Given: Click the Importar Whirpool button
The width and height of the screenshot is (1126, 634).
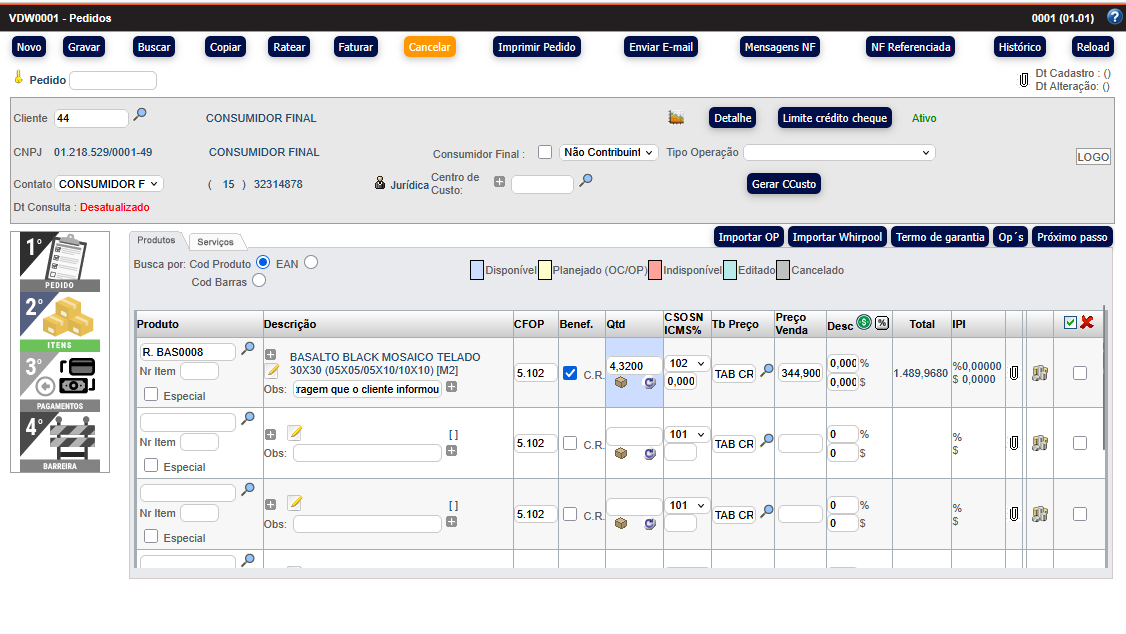Looking at the screenshot, I should click(x=837, y=237).
